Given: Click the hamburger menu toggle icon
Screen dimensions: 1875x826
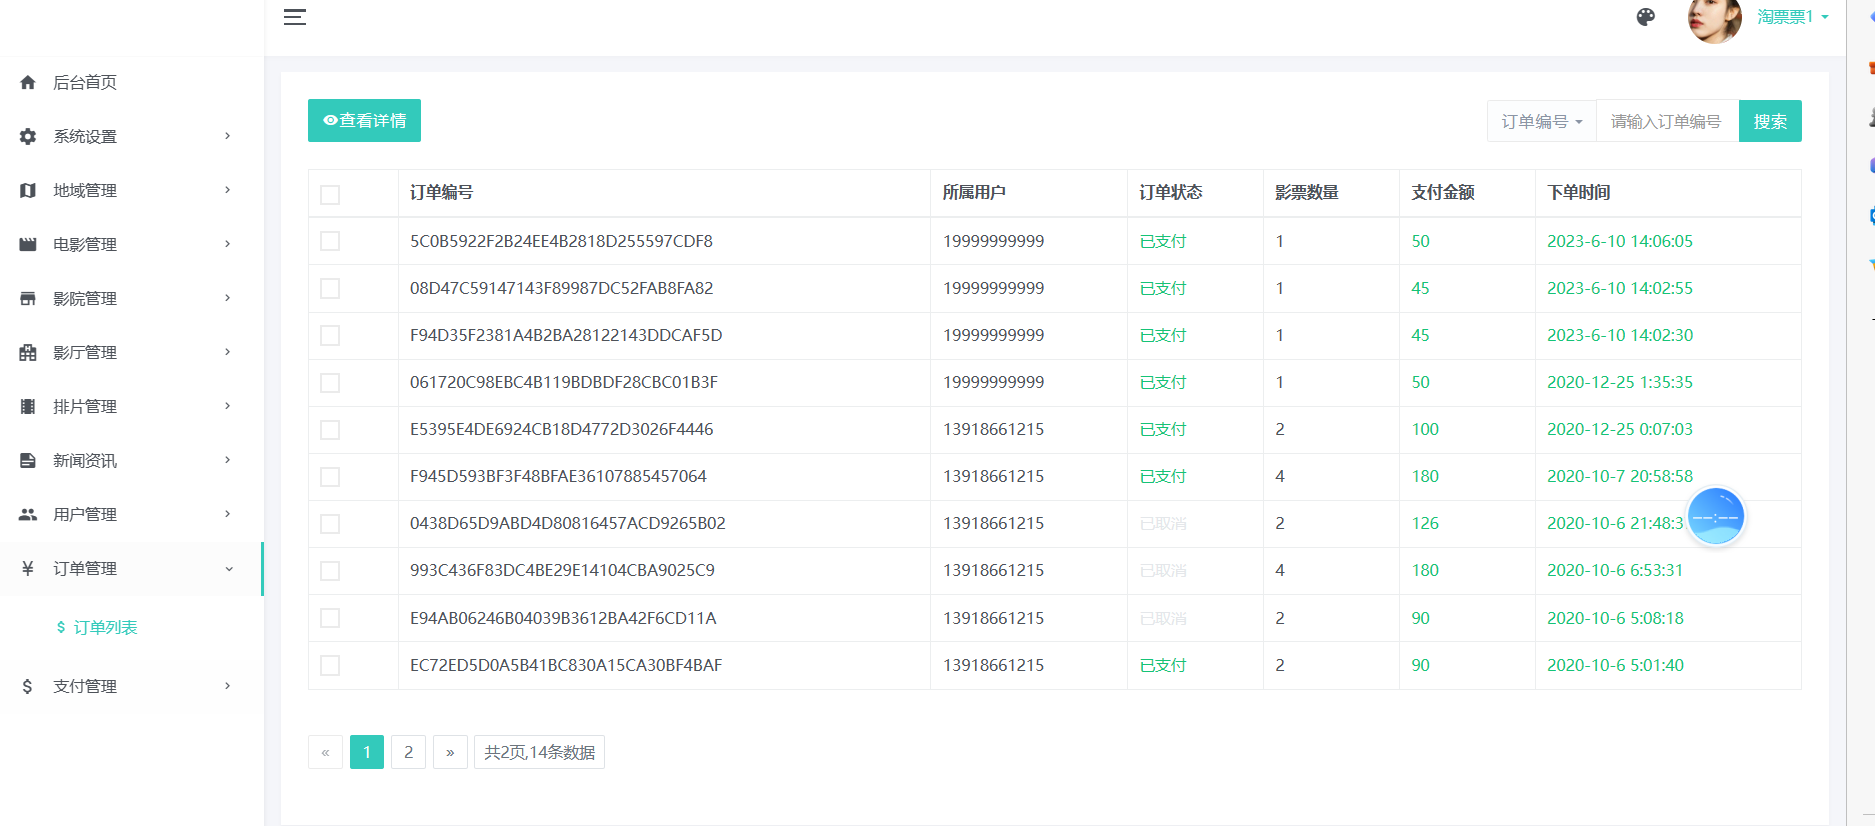Looking at the screenshot, I should [294, 17].
